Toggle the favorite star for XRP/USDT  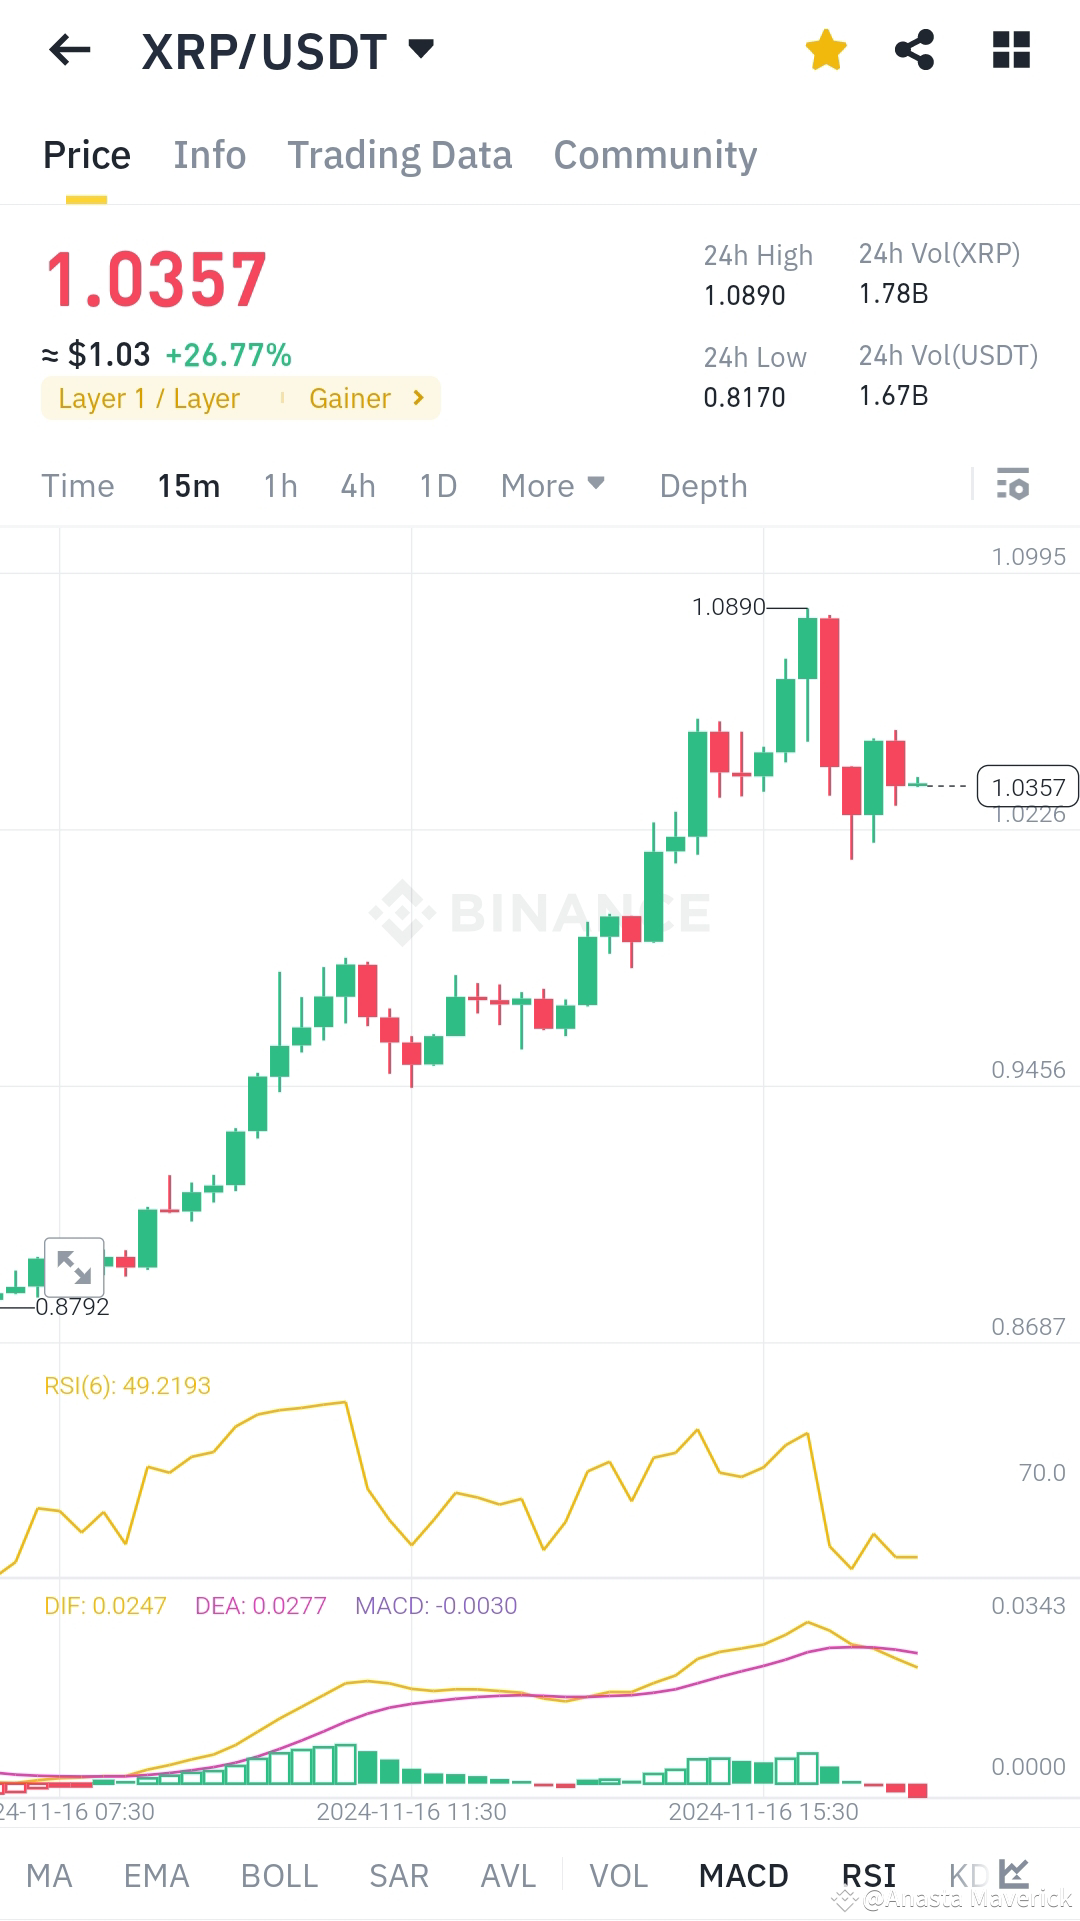pyautogui.click(x=826, y=49)
